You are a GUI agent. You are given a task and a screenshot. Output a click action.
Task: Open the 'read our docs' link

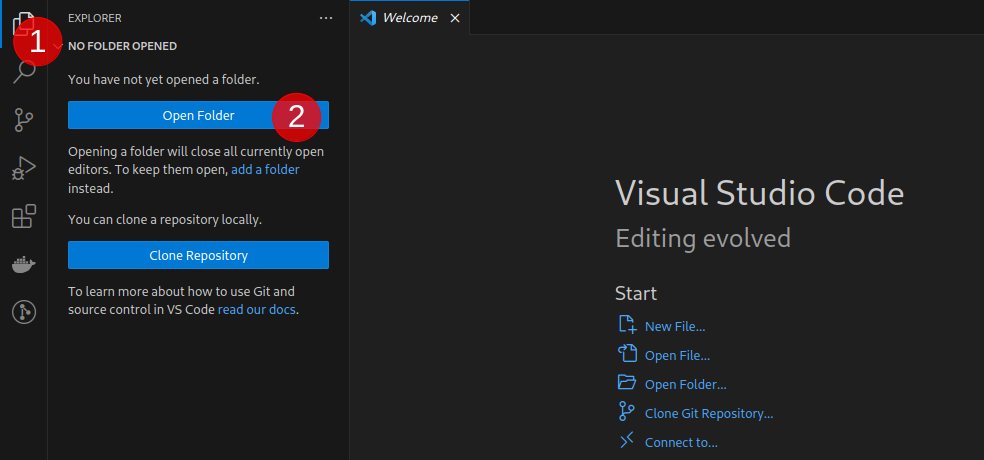coord(257,310)
